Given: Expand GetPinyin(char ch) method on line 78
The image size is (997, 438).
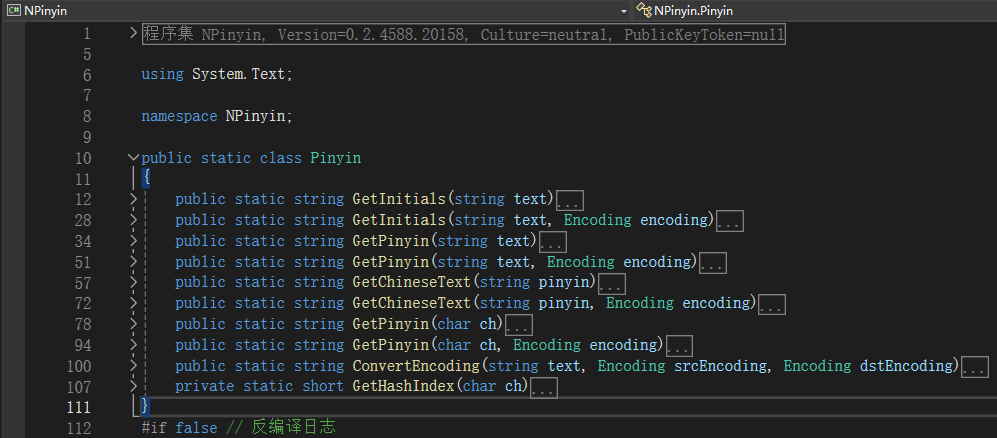Looking at the screenshot, I should 134,324.
